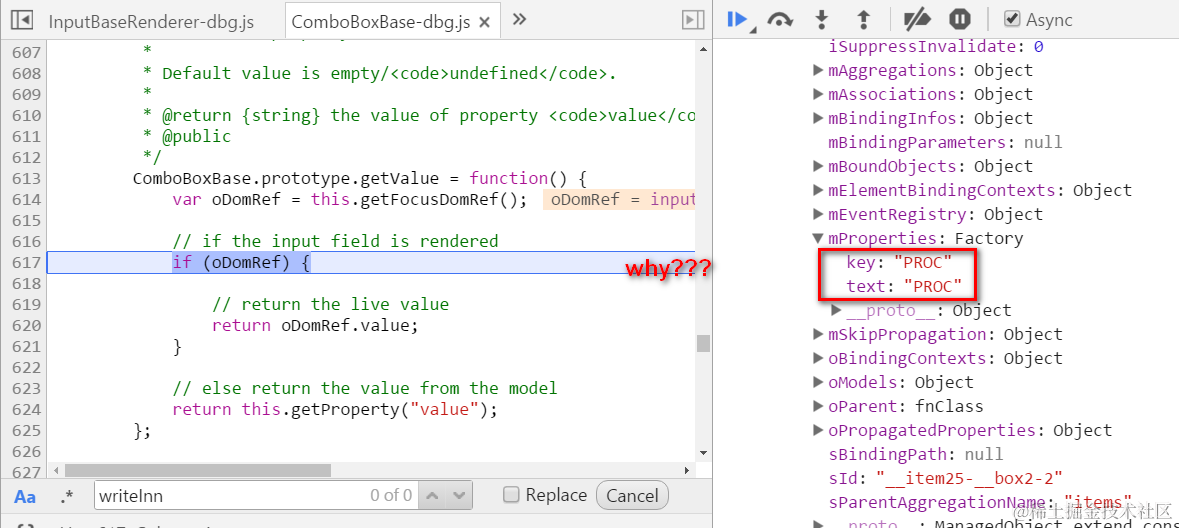Image resolution: width=1179 pixels, height=528 pixels.
Task: Click the code editor scroll down arrow
Action: (x=703, y=454)
